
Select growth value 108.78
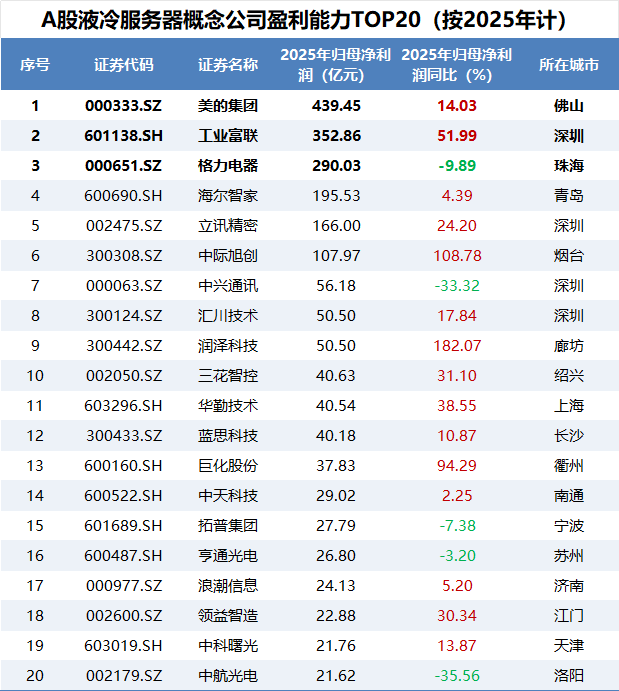[457, 256]
